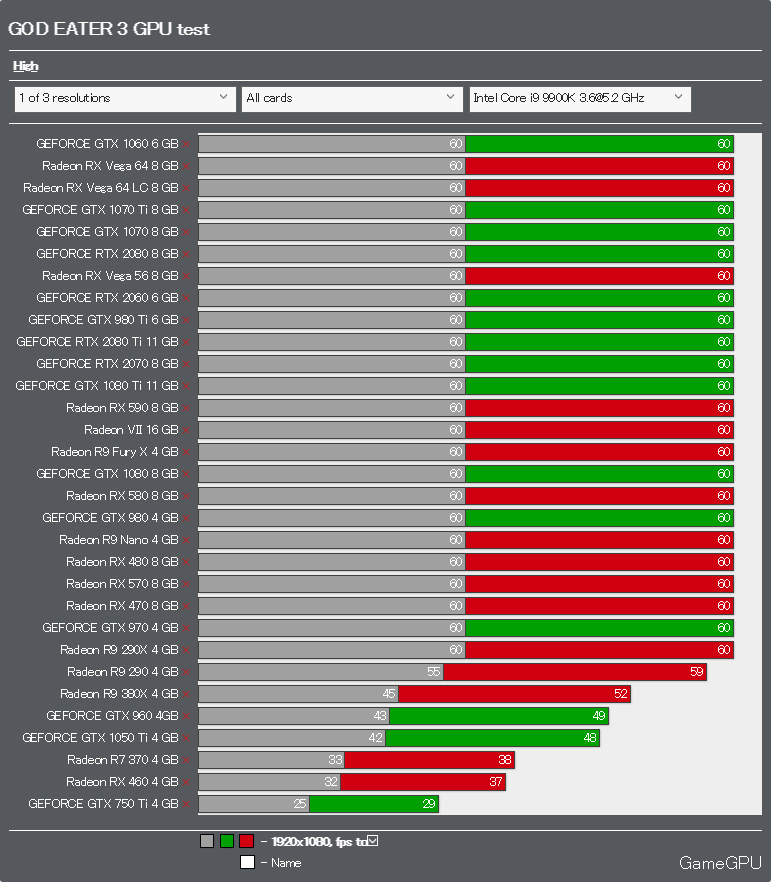Viewport: 771px width, 882px height.
Task: Remove Radeon VII 16 GB via red X
Action: (x=186, y=430)
